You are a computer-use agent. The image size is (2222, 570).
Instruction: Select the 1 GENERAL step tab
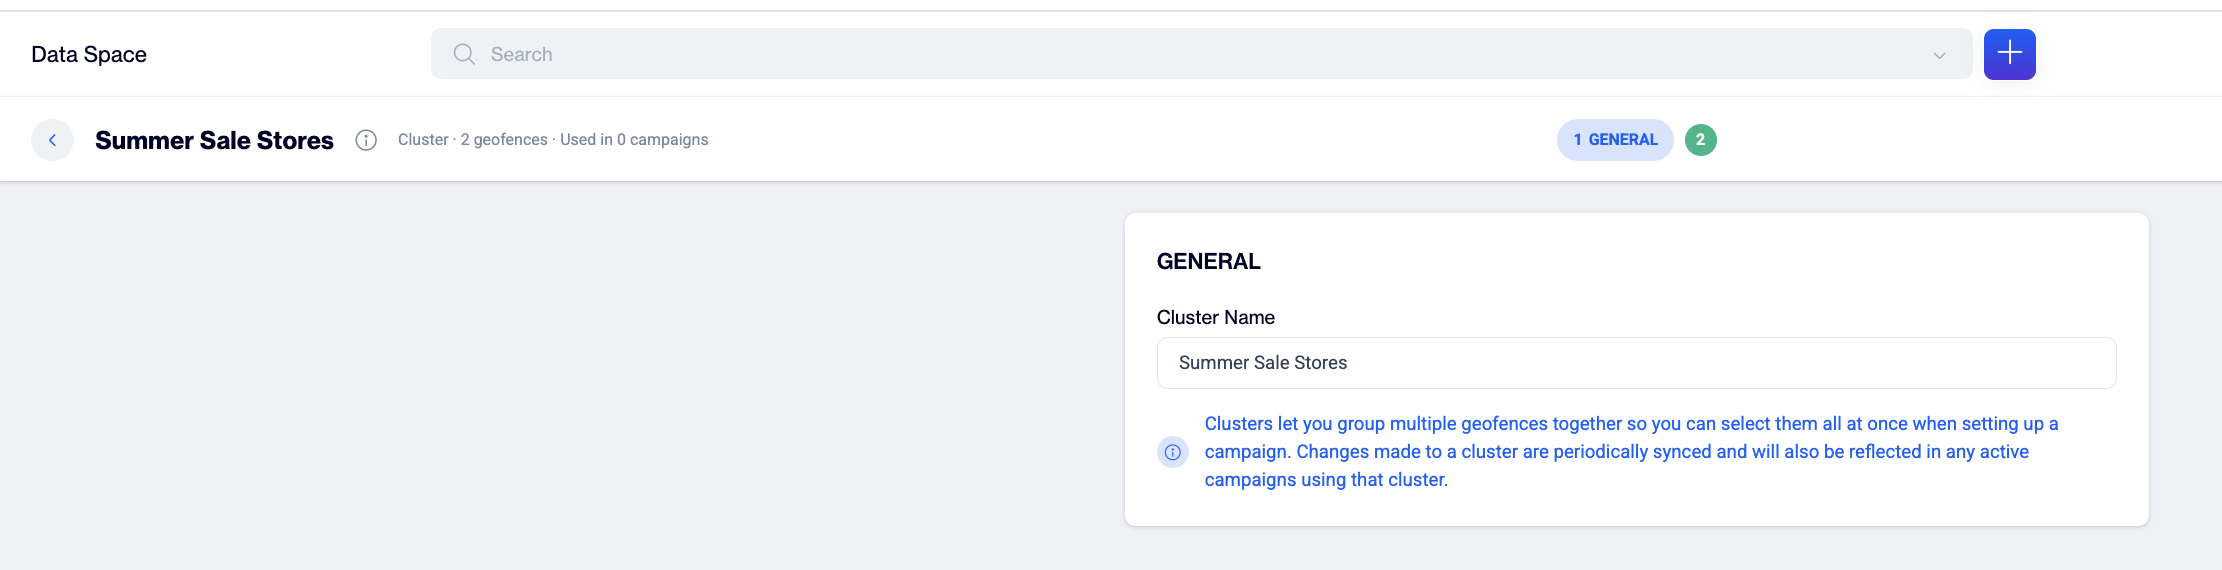[1615, 140]
